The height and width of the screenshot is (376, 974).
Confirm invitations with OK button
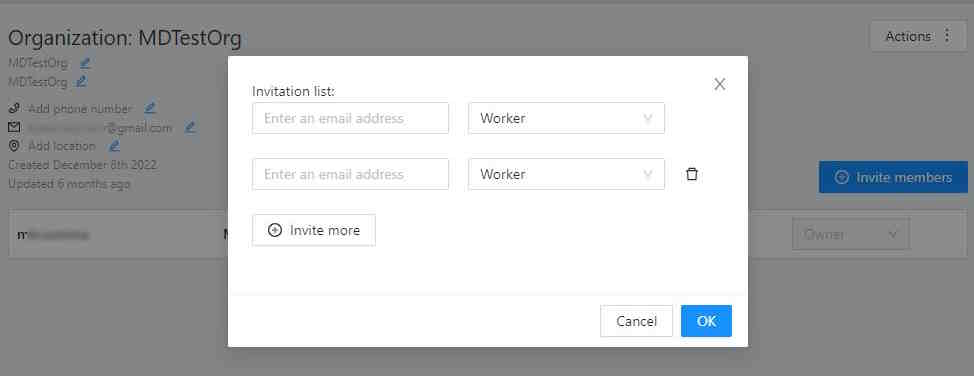coord(706,321)
